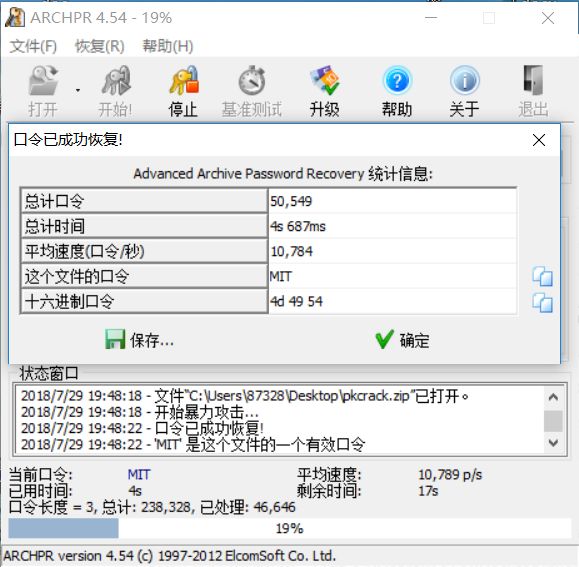Click the blue current password MIT value
Screen dimensions: 579x567
click(x=139, y=474)
